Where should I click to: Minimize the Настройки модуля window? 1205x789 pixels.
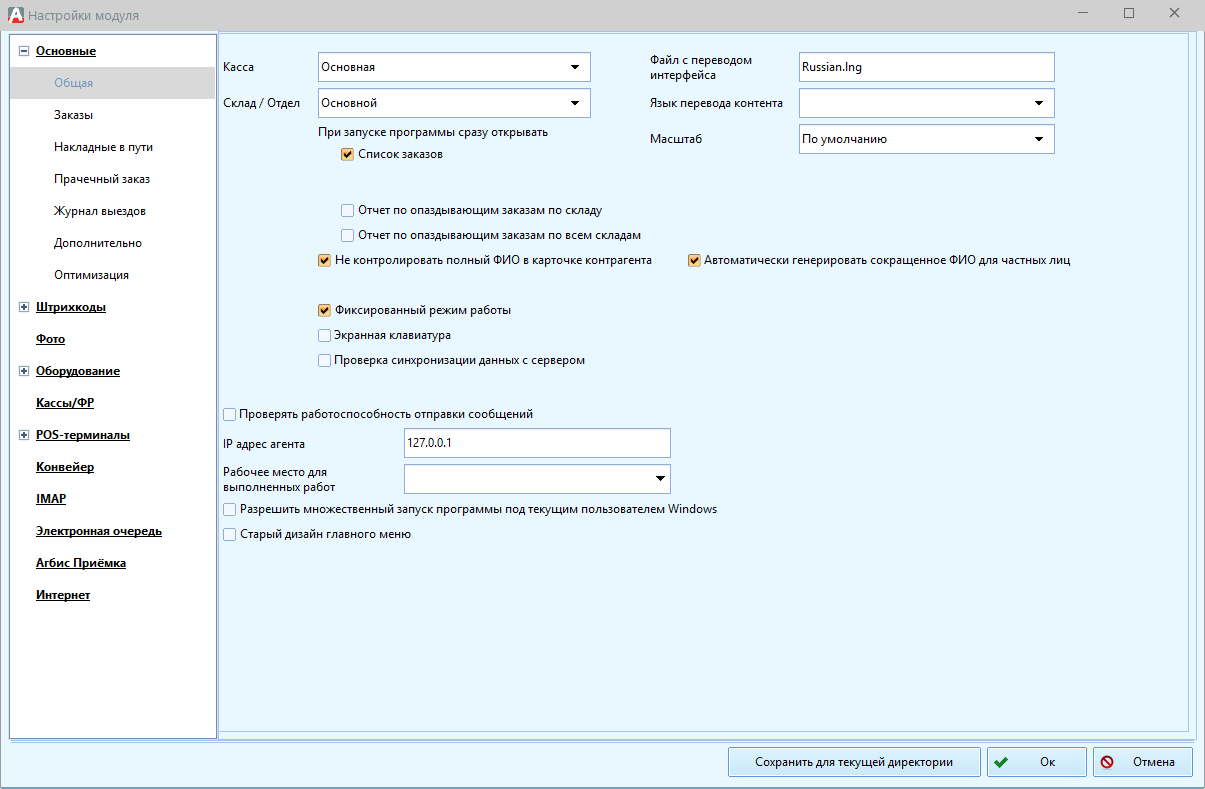(x=1083, y=13)
